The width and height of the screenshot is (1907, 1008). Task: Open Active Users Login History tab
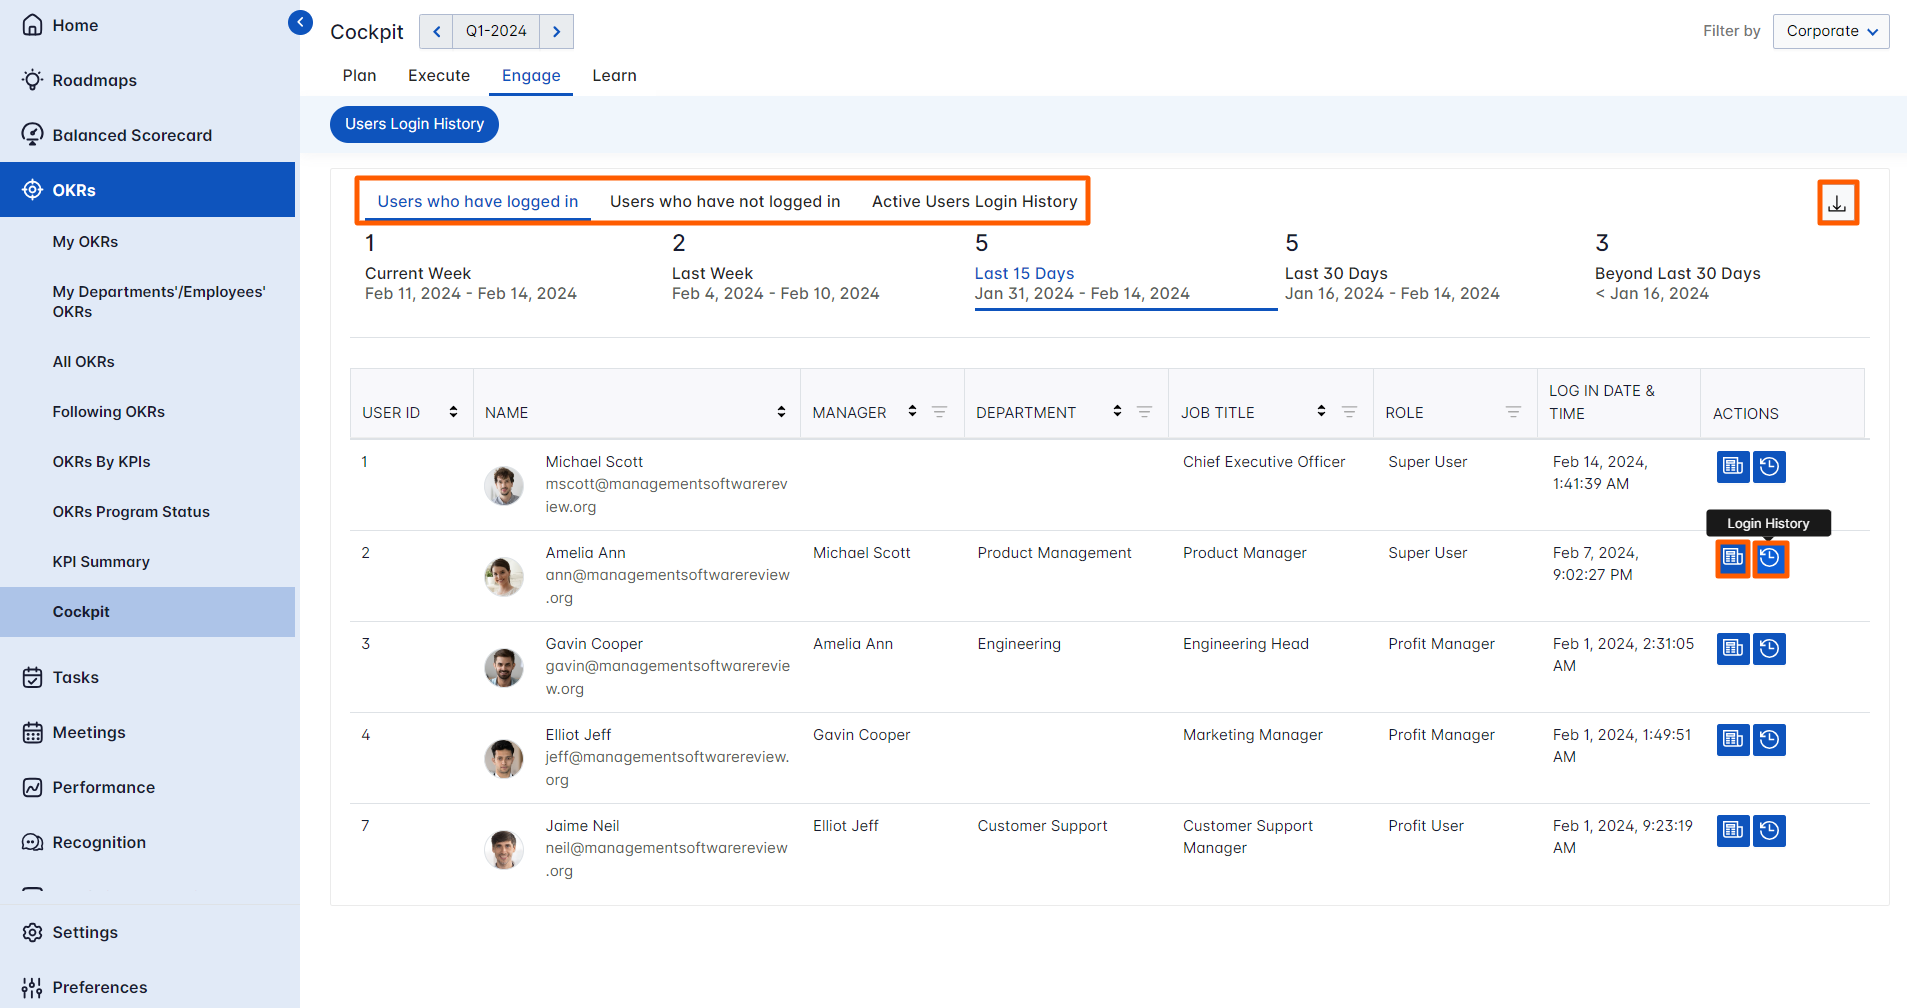[974, 201]
